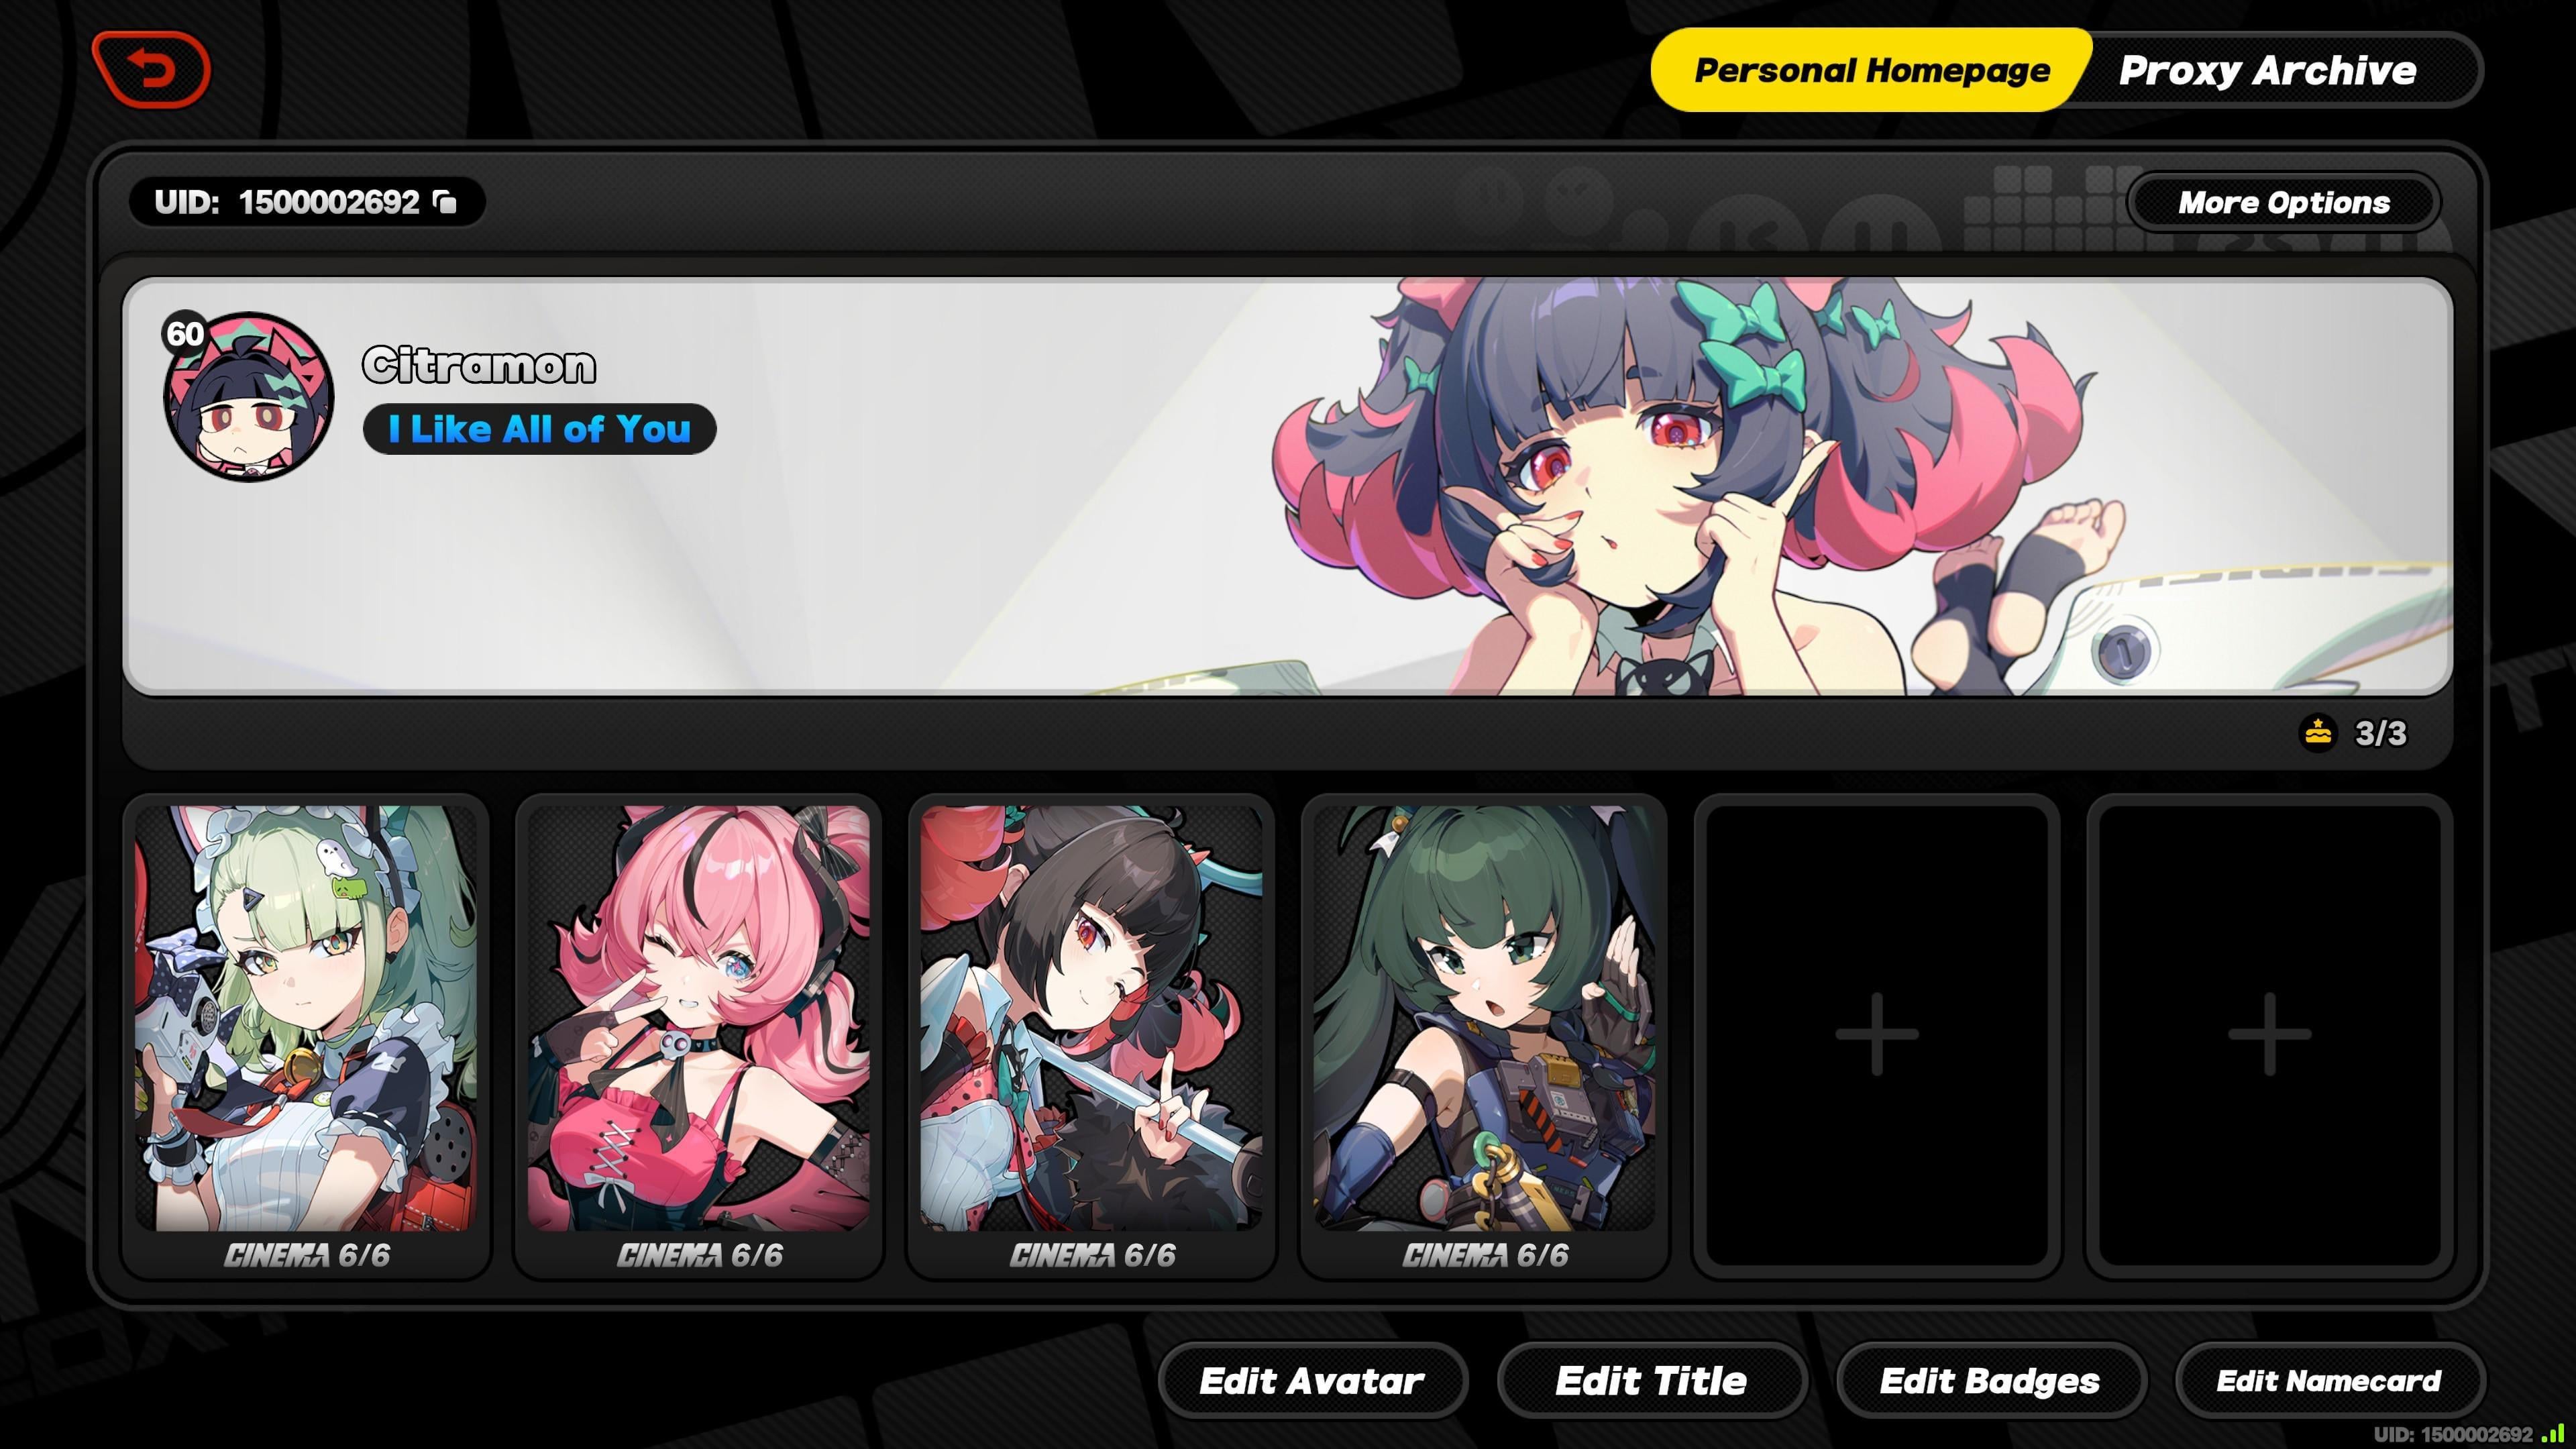
Task: Click the Edit Title button
Action: [1651, 1381]
